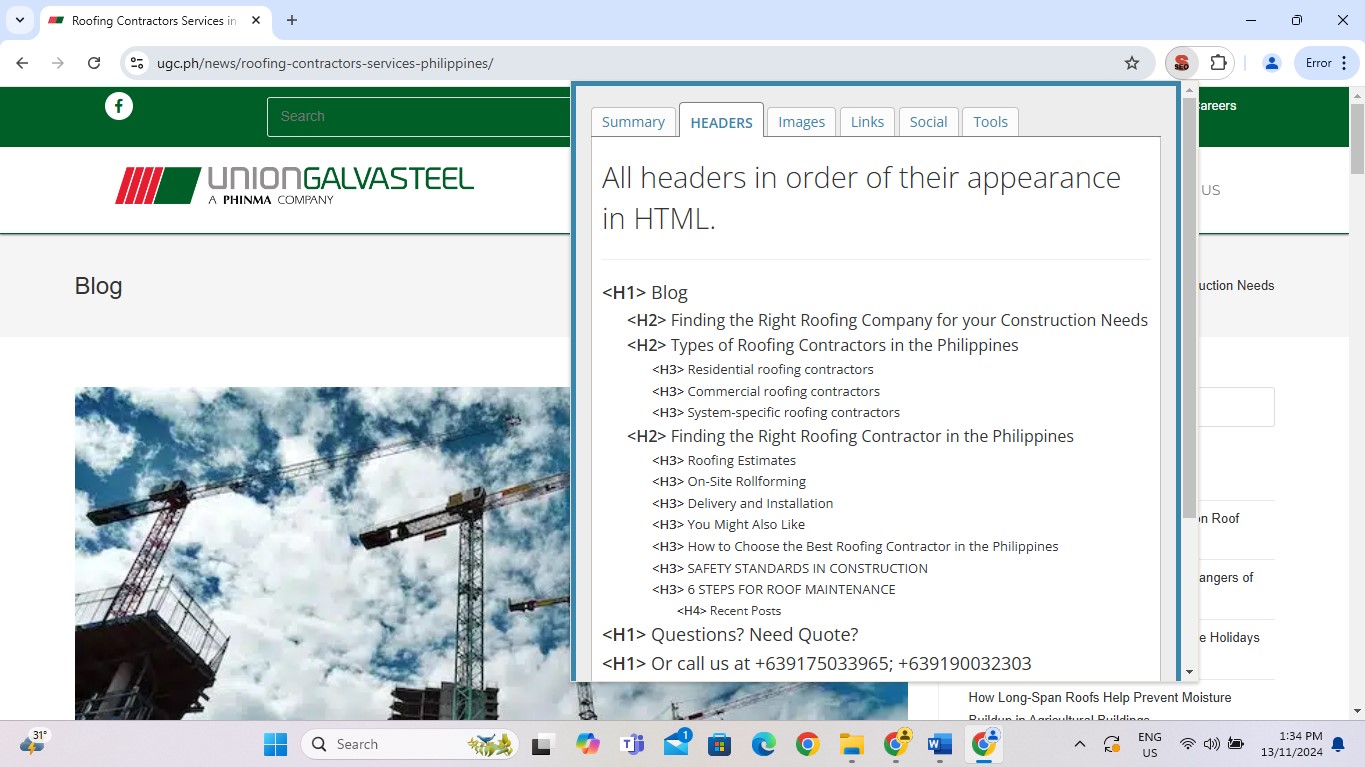Open the volume speaker icon in tray
The image size is (1365, 767).
[x=1212, y=744]
